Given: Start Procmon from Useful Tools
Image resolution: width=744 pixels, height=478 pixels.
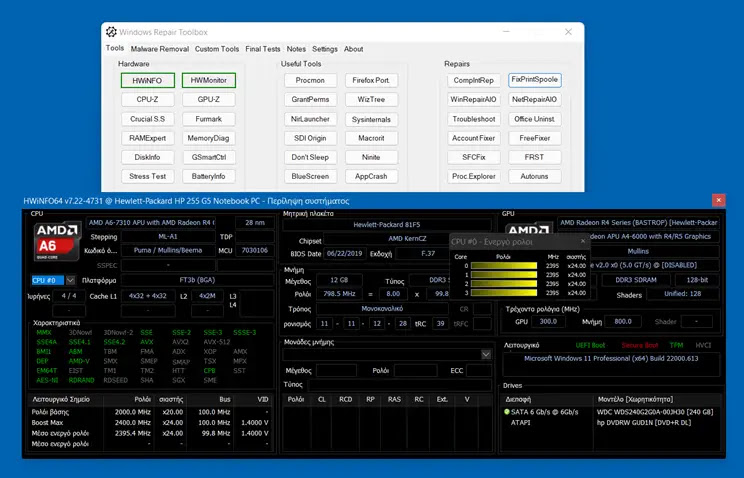Looking at the screenshot, I should (310, 80).
